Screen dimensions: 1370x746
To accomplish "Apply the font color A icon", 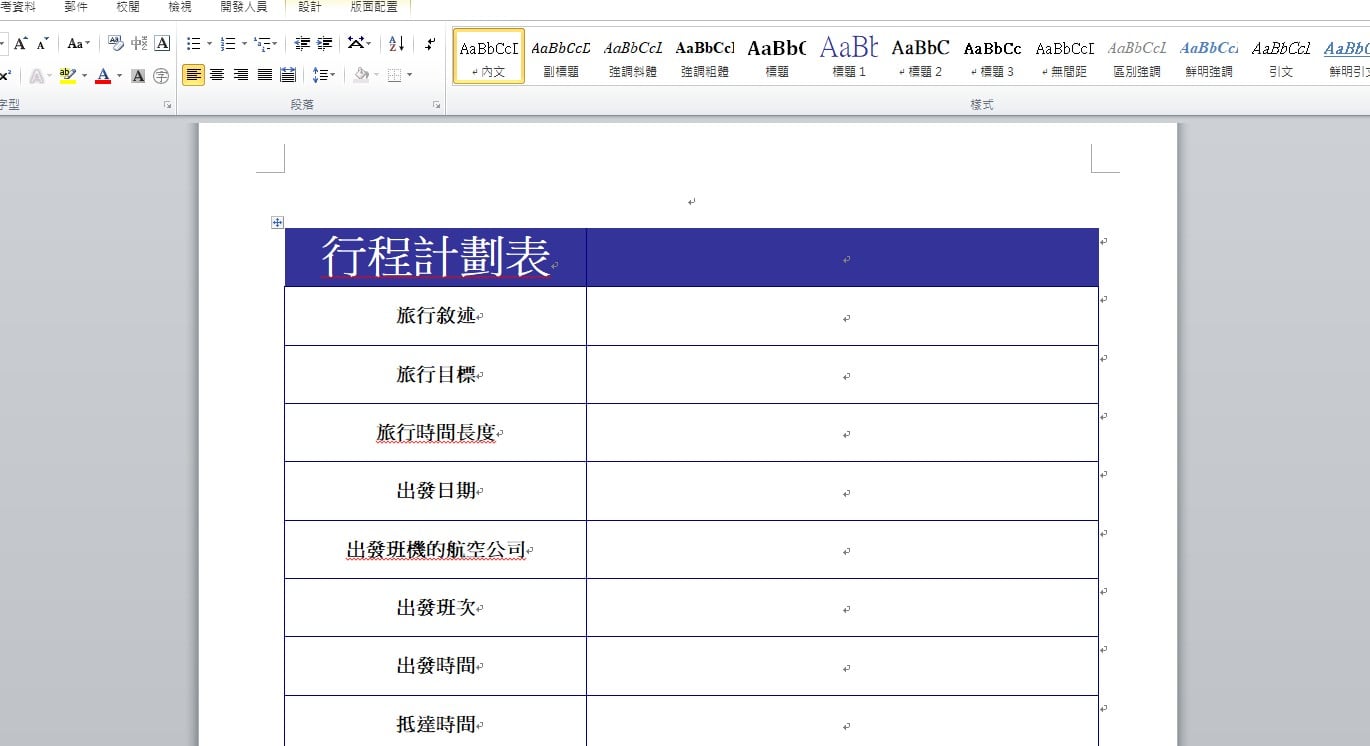I will point(103,75).
